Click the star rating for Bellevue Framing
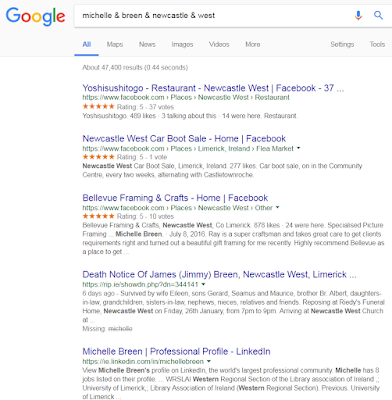The width and height of the screenshot is (392, 400). click(x=98, y=216)
